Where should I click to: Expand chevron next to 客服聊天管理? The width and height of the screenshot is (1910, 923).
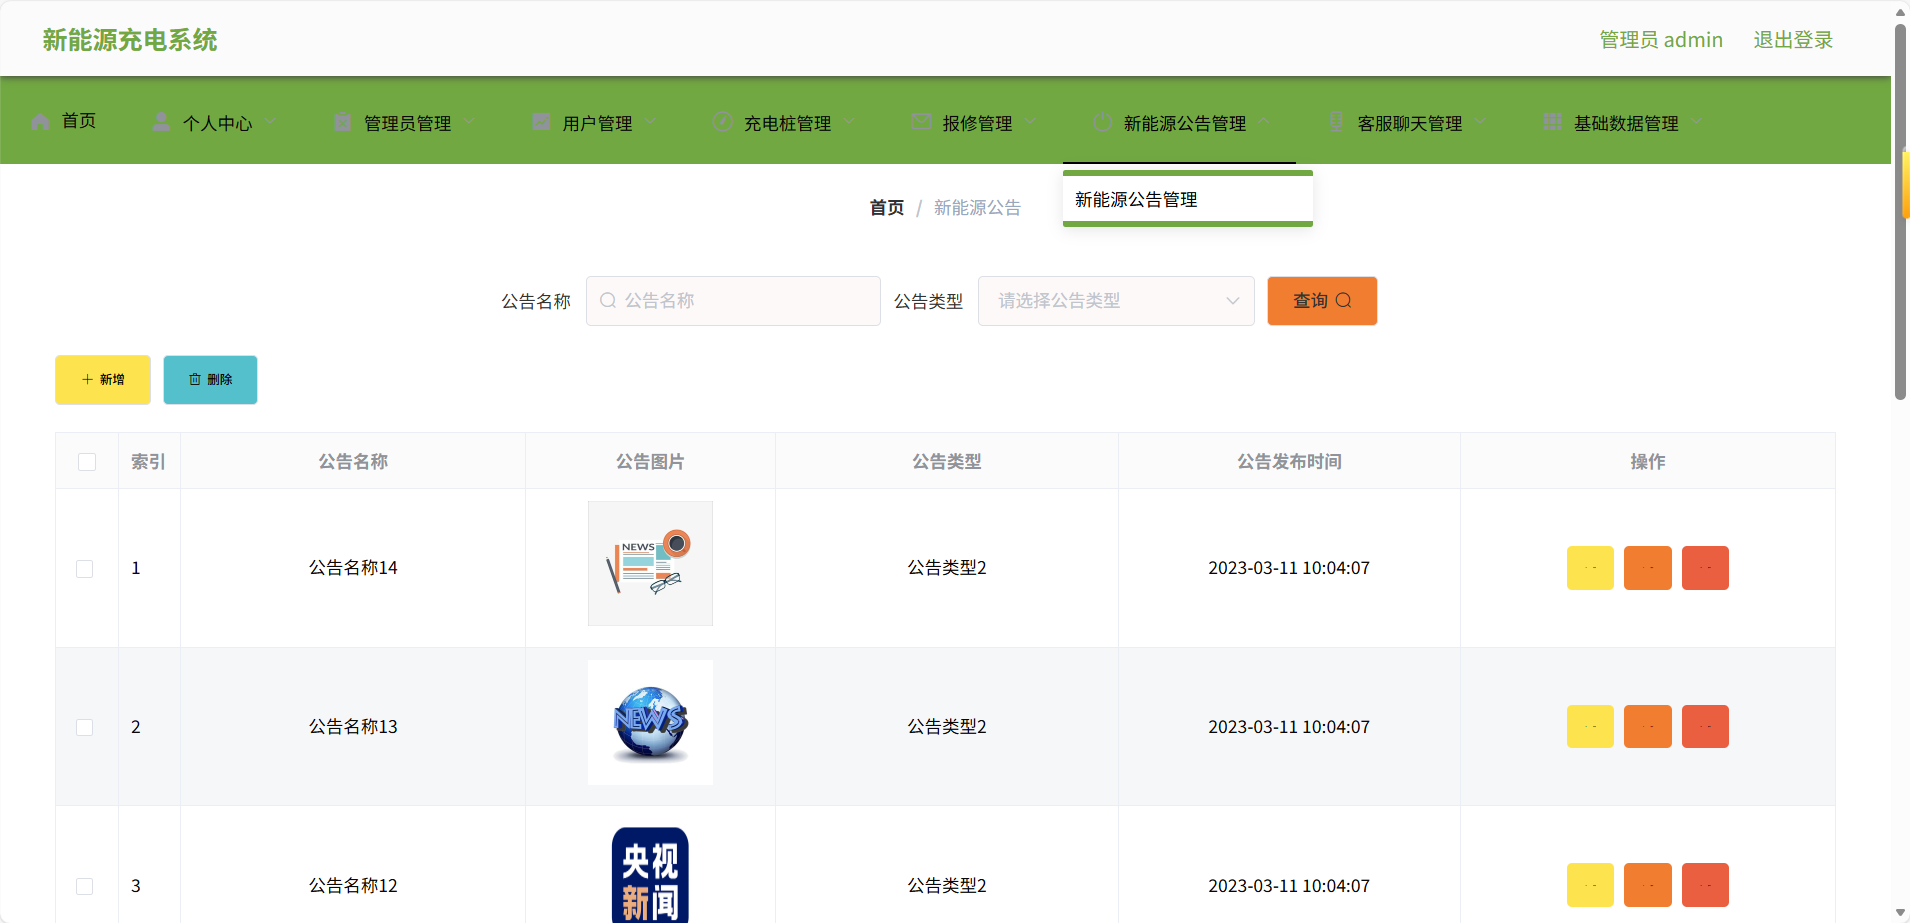point(1480,122)
